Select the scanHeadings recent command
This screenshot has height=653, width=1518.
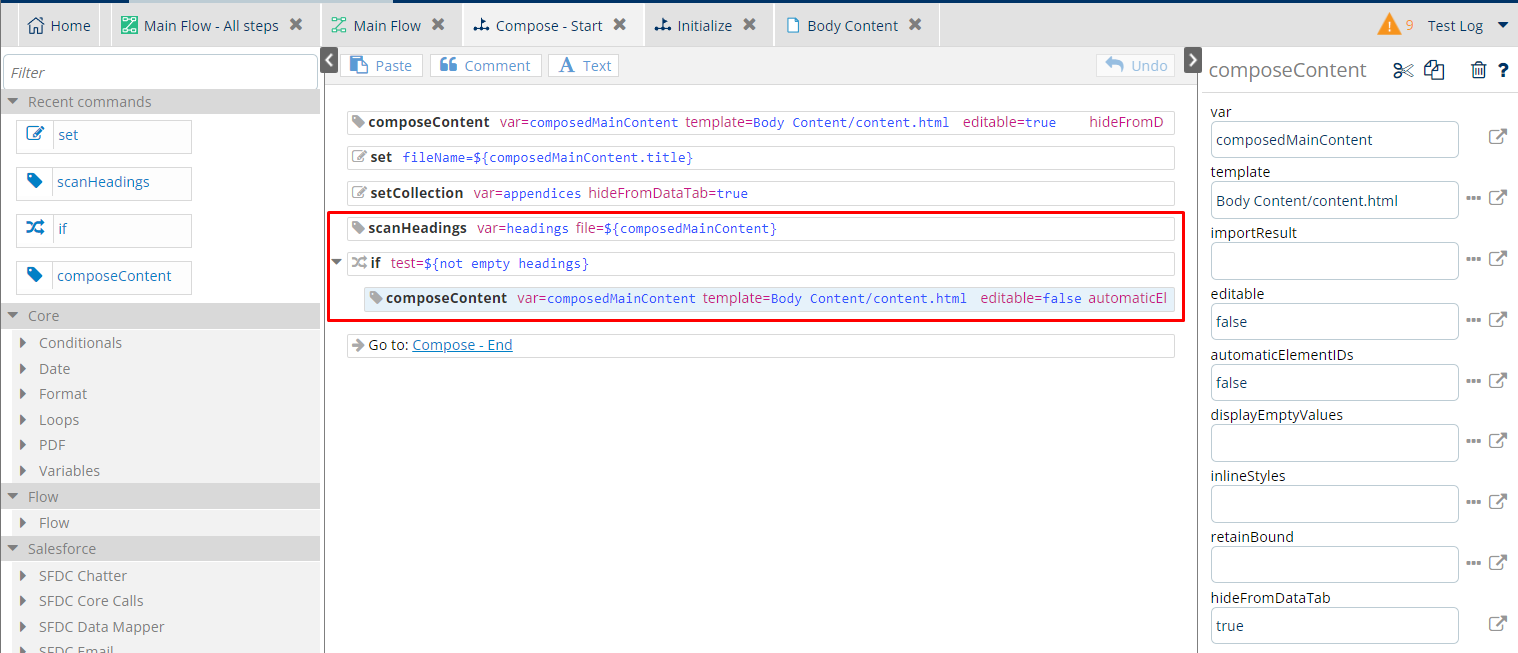[x=104, y=182]
